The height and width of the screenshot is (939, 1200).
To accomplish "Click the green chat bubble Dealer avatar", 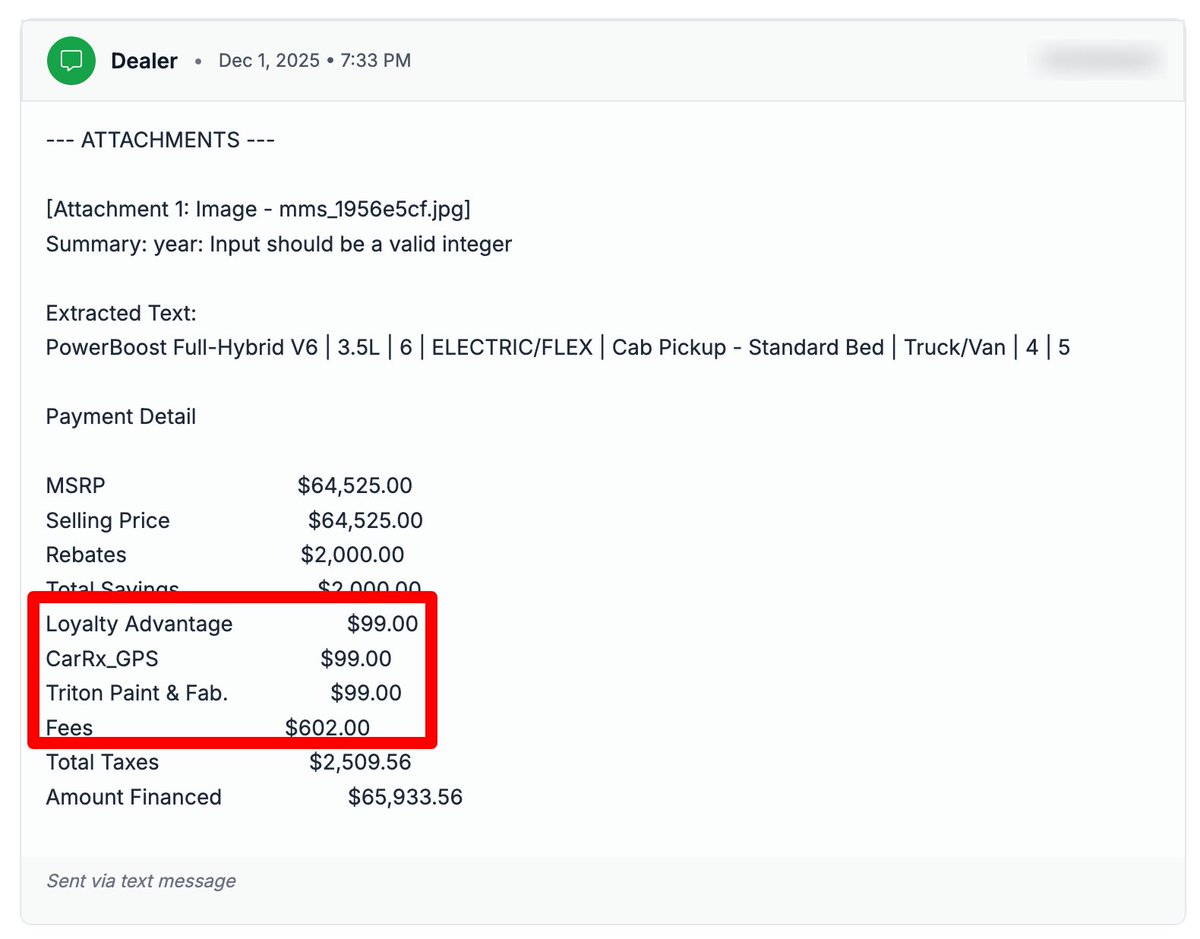I will 71,61.
